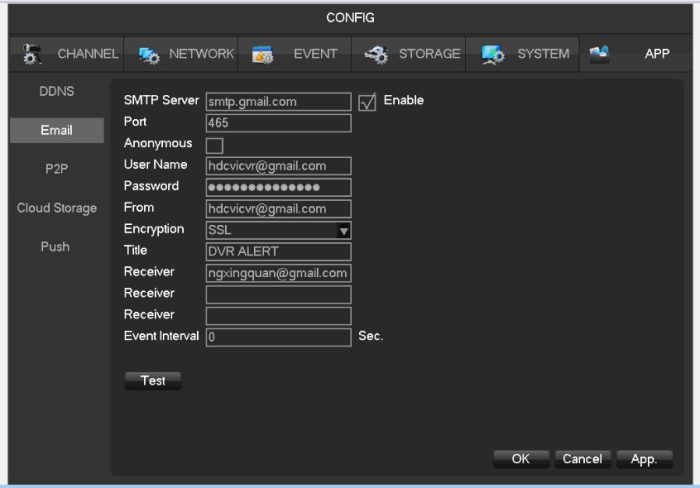Select P2P in the sidebar

[x=56, y=169]
